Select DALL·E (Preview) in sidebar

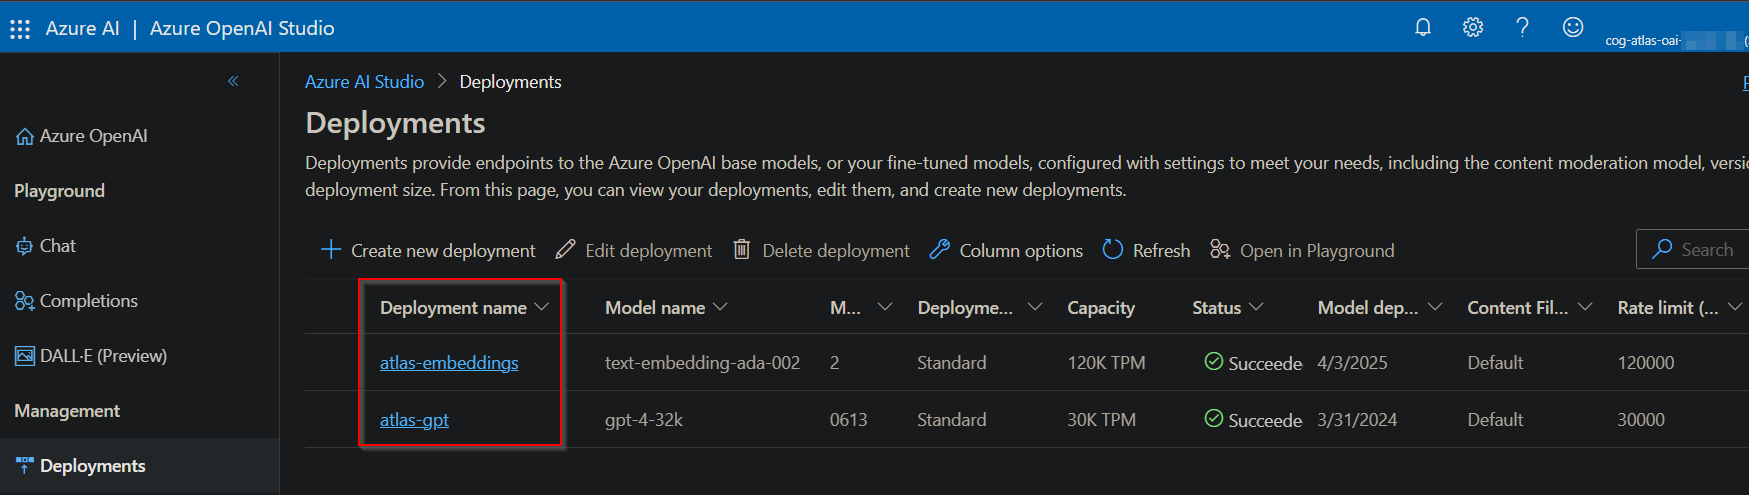102,356
